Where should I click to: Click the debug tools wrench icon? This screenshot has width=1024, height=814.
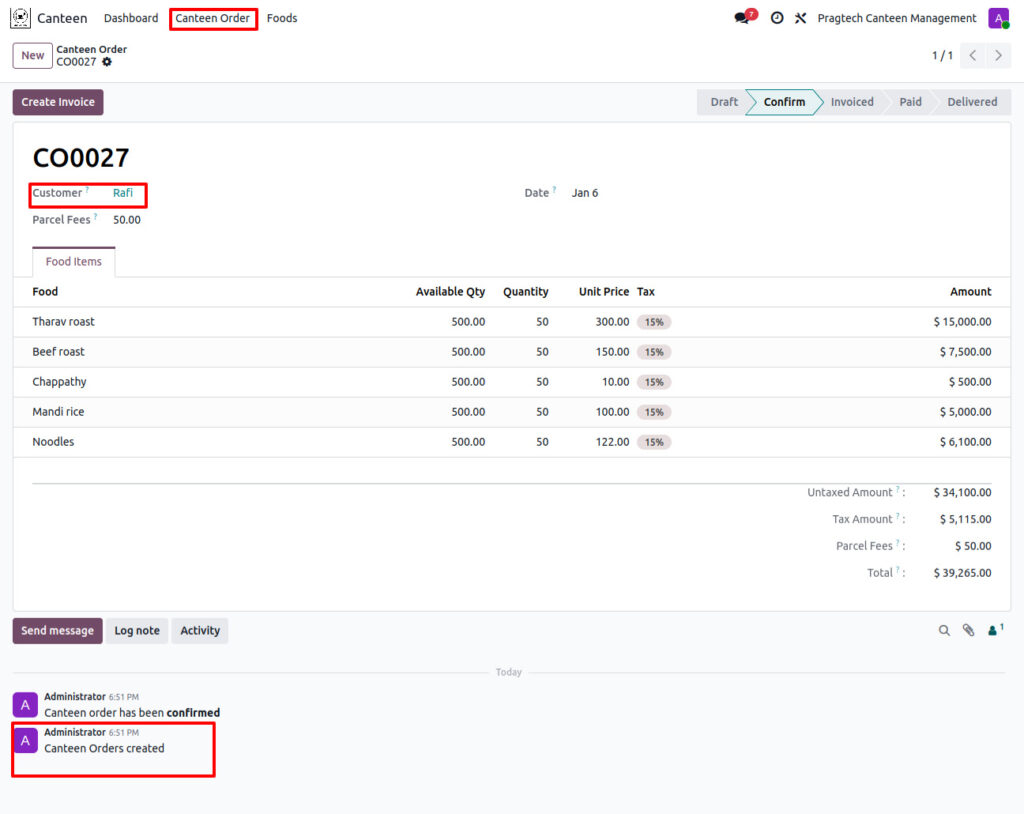point(800,18)
